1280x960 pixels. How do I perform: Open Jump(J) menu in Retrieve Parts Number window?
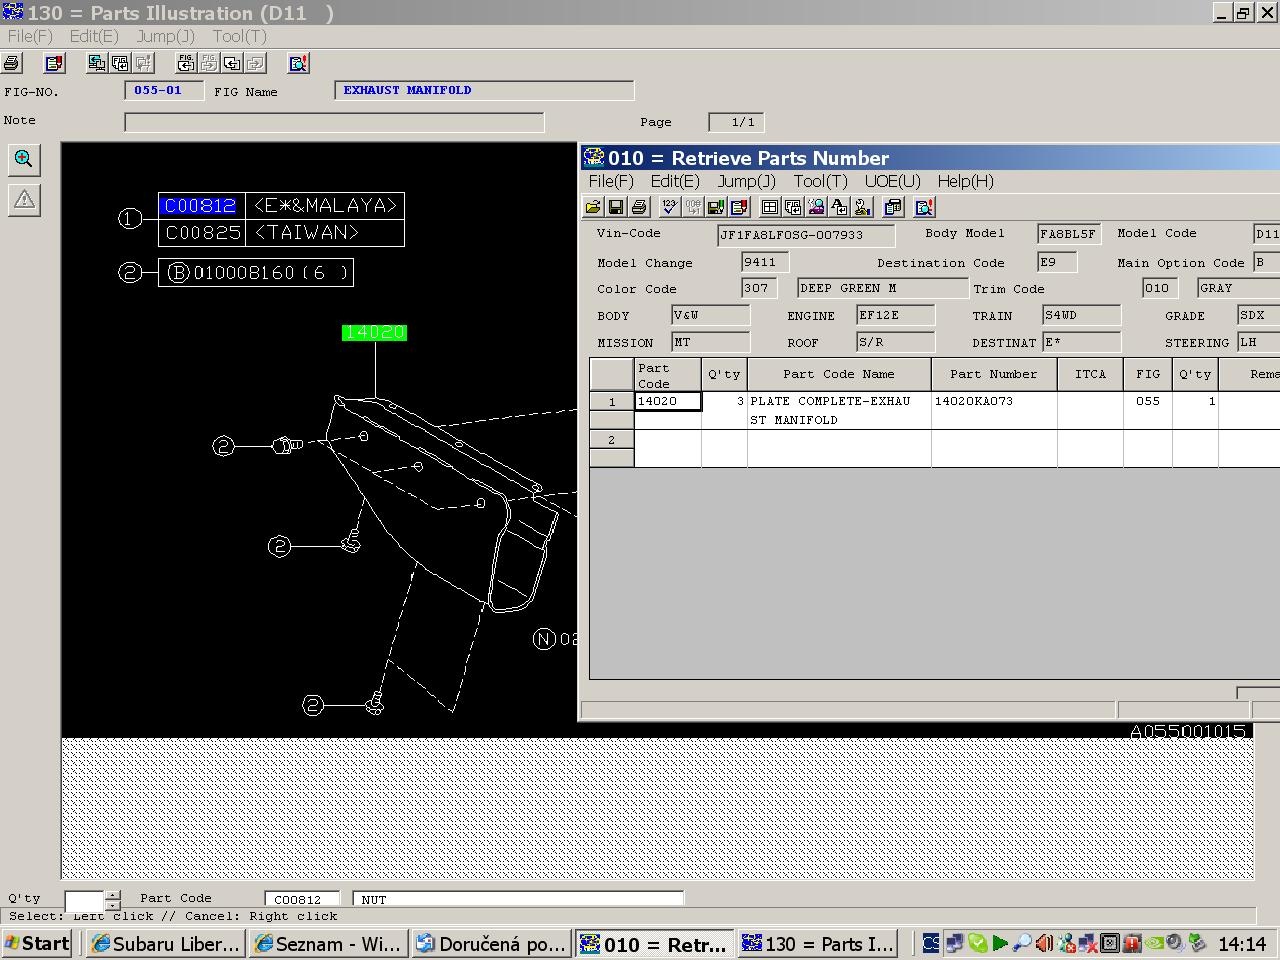(x=746, y=181)
